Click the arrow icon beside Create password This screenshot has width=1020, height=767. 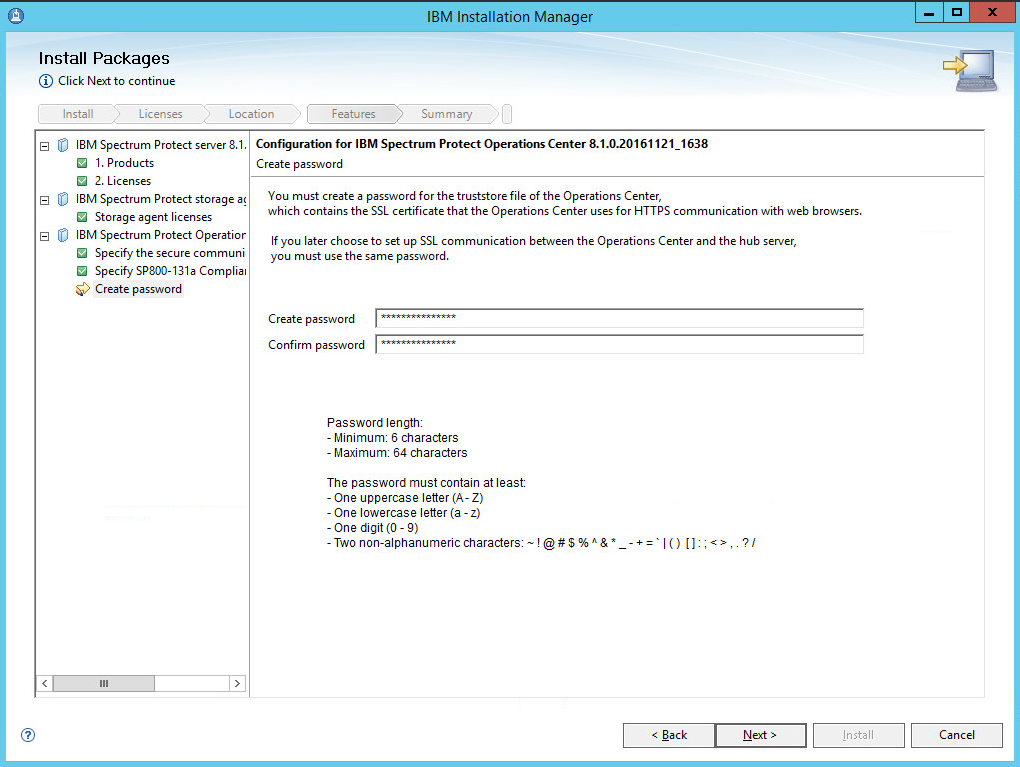[82, 289]
